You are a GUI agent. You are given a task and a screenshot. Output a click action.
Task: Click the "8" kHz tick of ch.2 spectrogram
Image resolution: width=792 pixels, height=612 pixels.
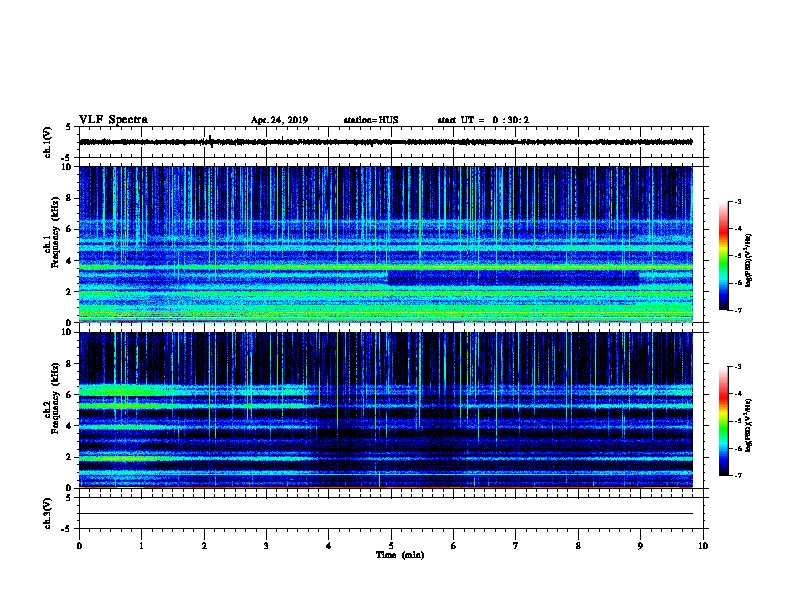click(69, 364)
